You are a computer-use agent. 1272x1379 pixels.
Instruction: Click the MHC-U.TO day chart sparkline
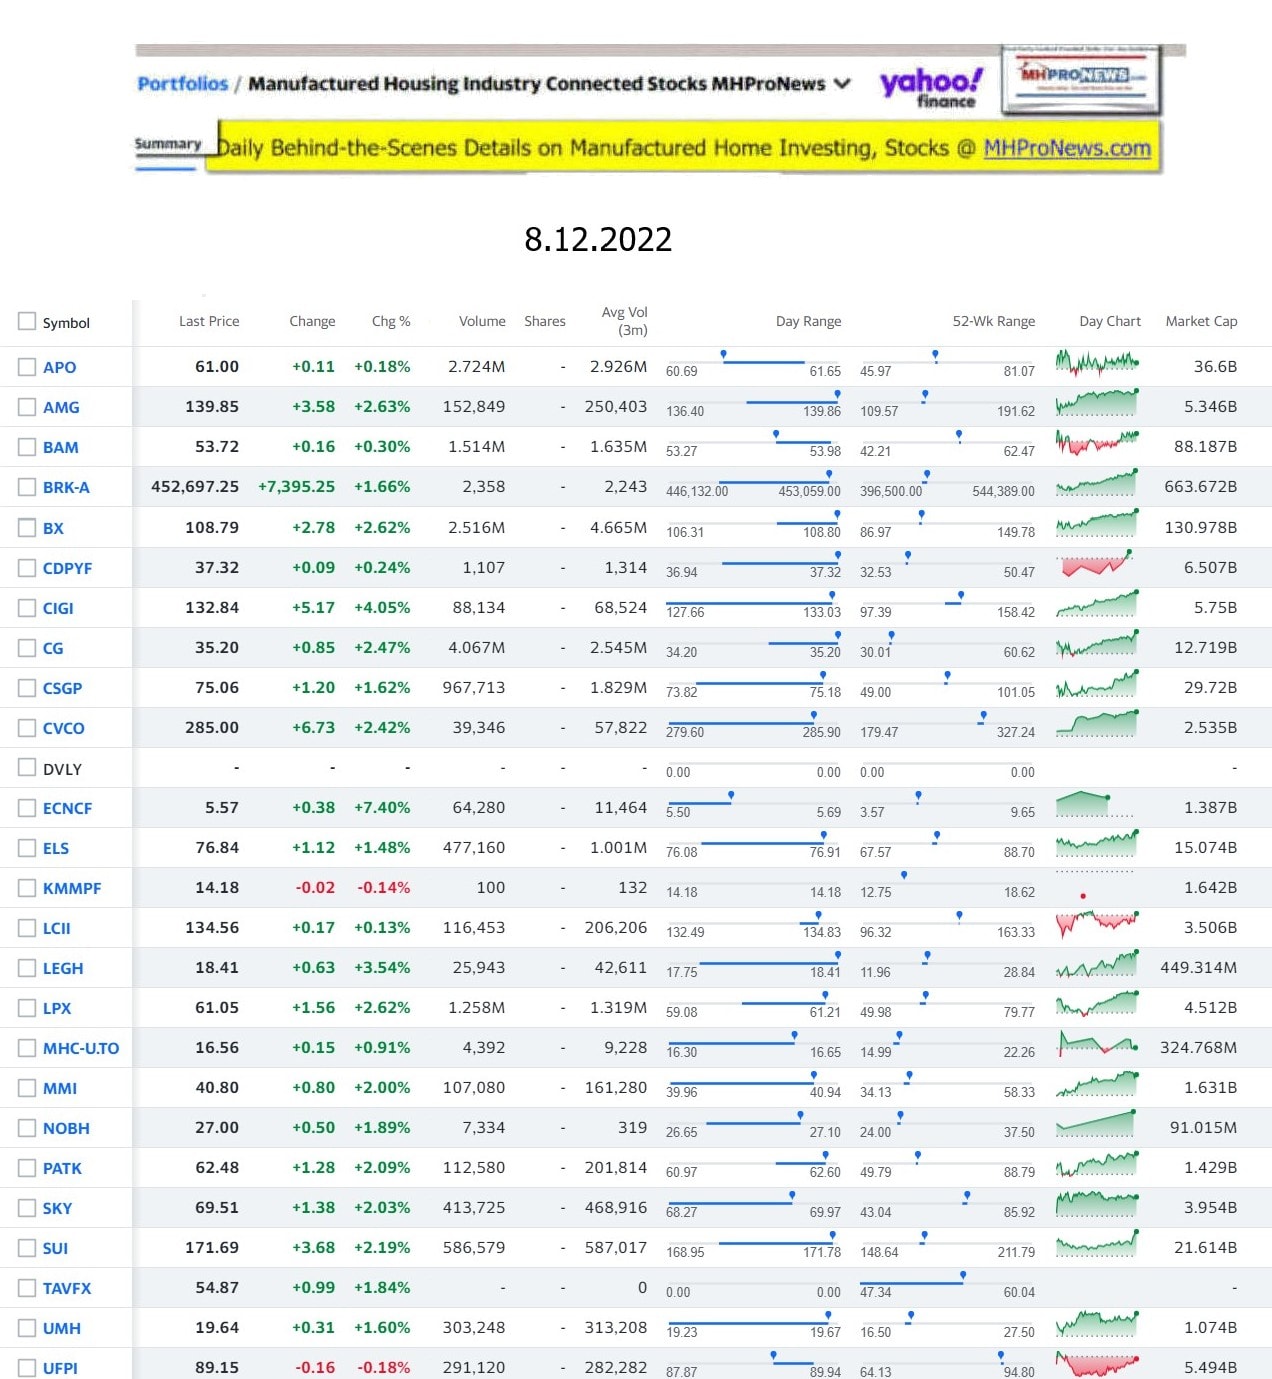tap(1097, 1044)
